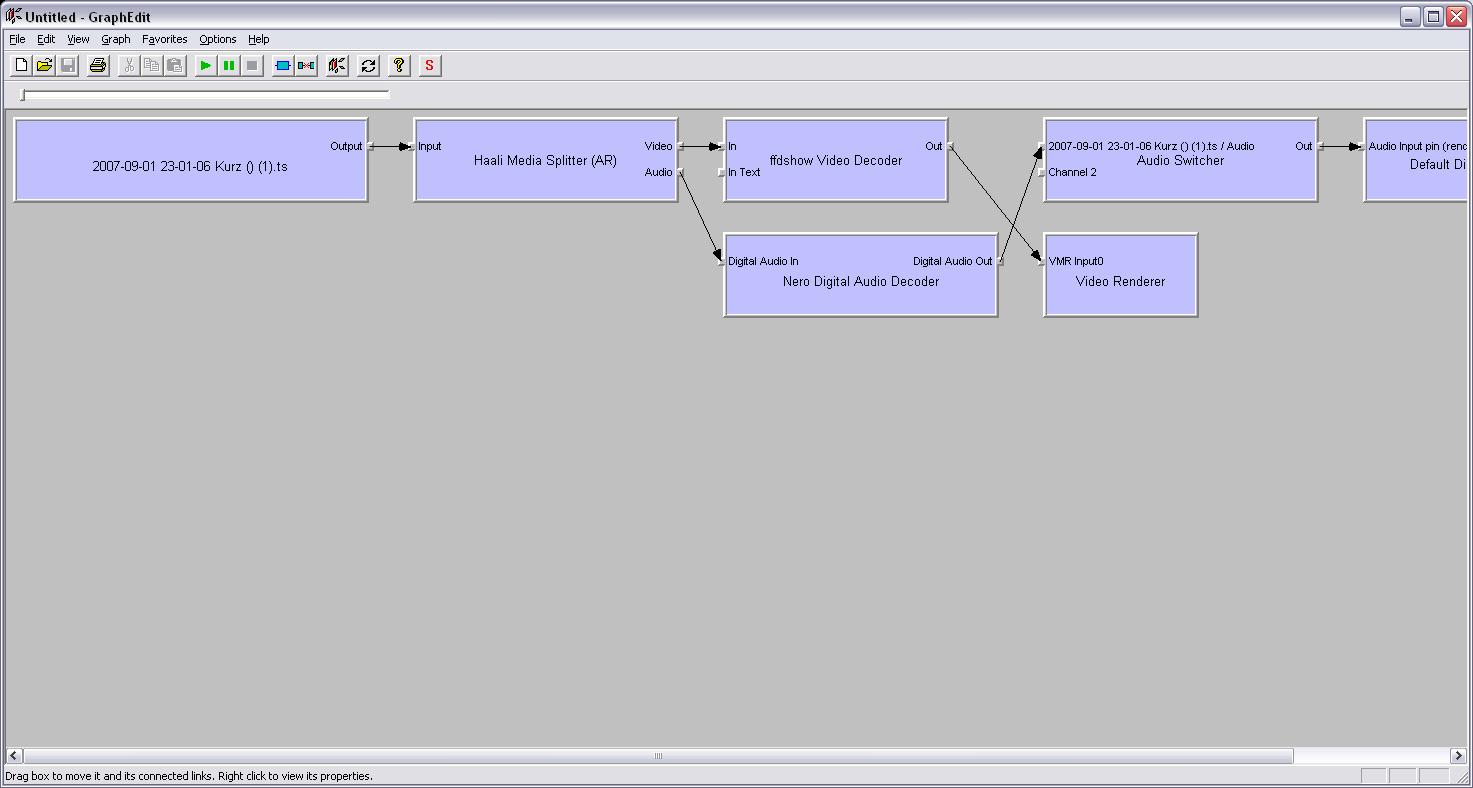
Task: Open the Options menu
Action: (x=217, y=39)
